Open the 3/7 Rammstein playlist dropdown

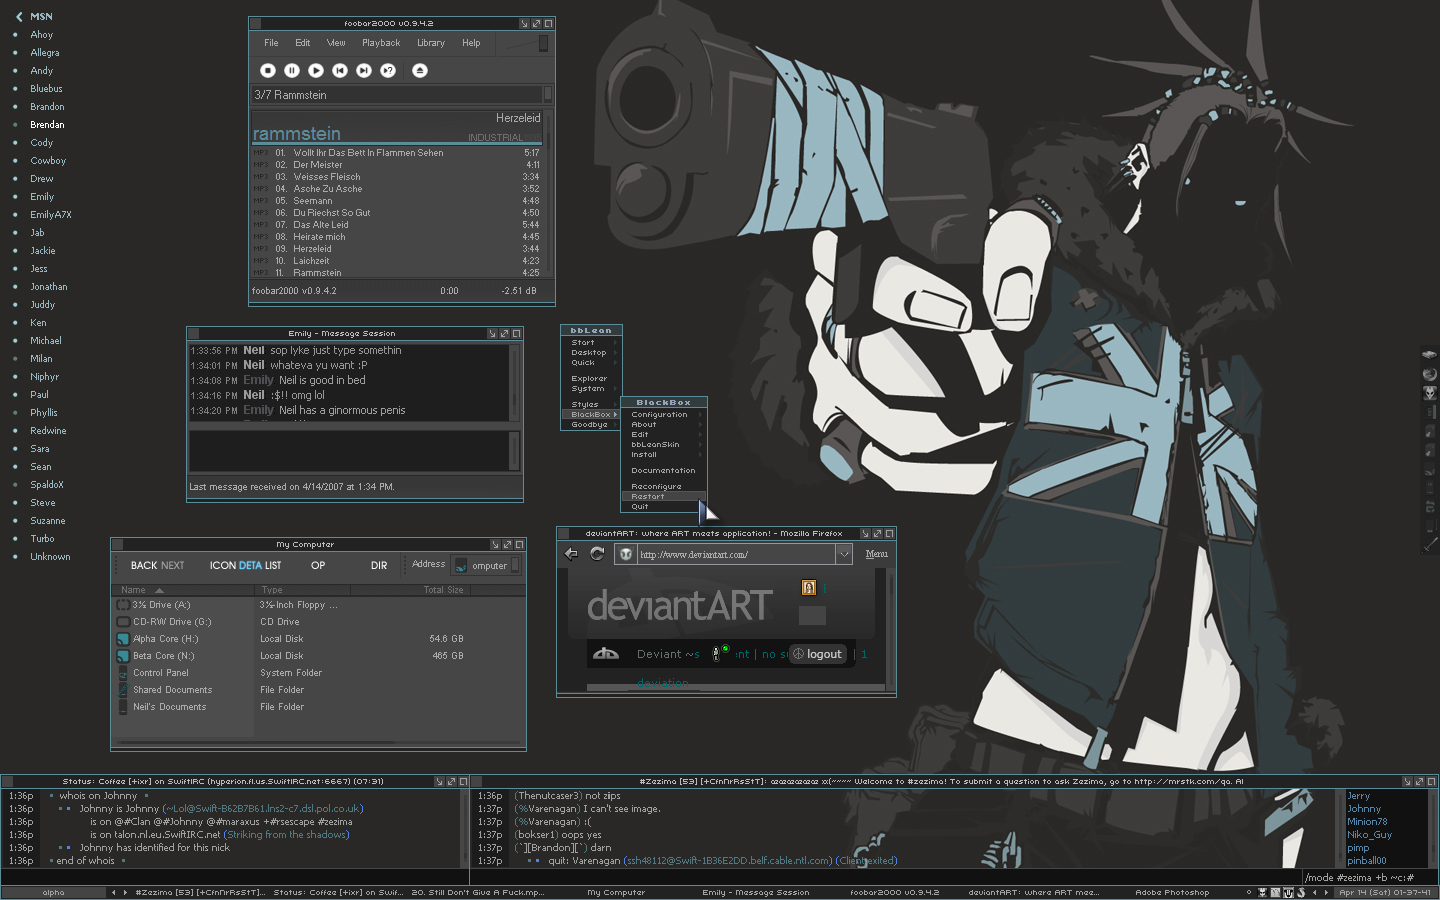pos(547,95)
